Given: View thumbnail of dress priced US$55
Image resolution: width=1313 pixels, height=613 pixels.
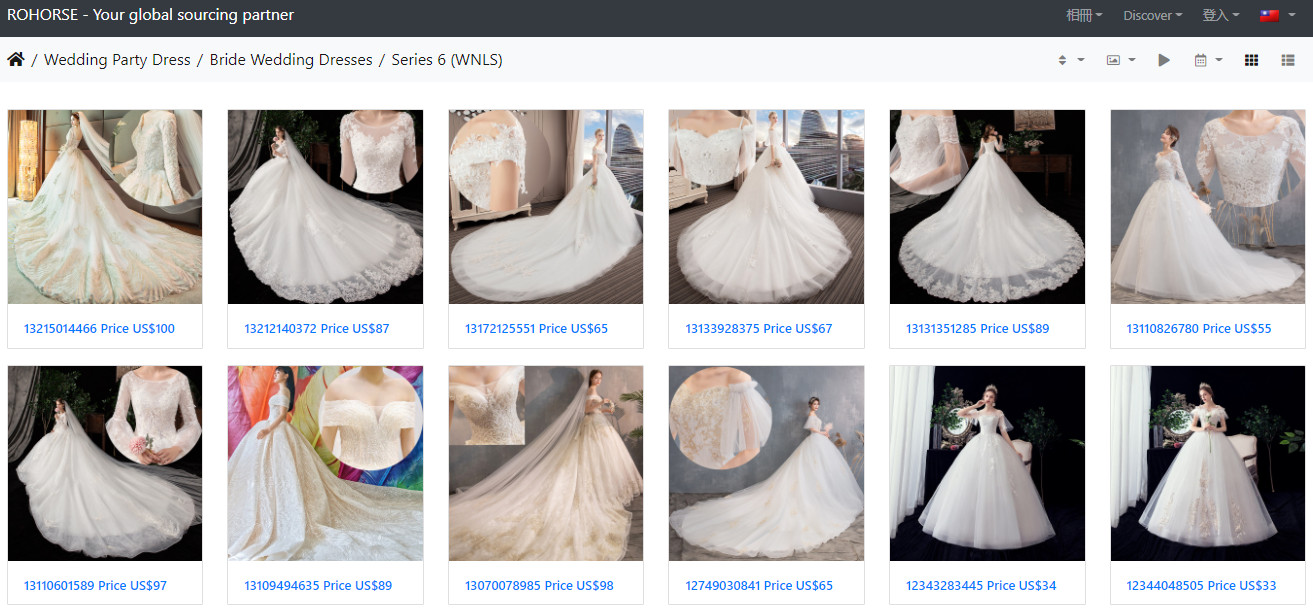Looking at the screenshot, I should pos(1207,206).
